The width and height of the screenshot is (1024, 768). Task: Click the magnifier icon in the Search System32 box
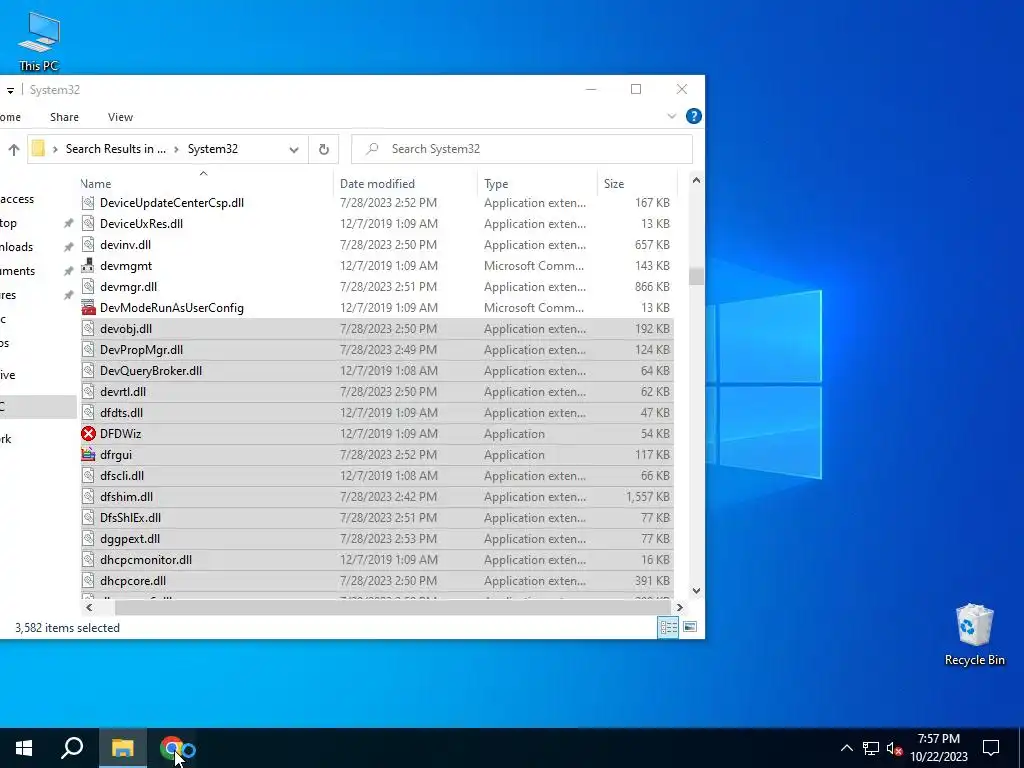pos(372,149)
